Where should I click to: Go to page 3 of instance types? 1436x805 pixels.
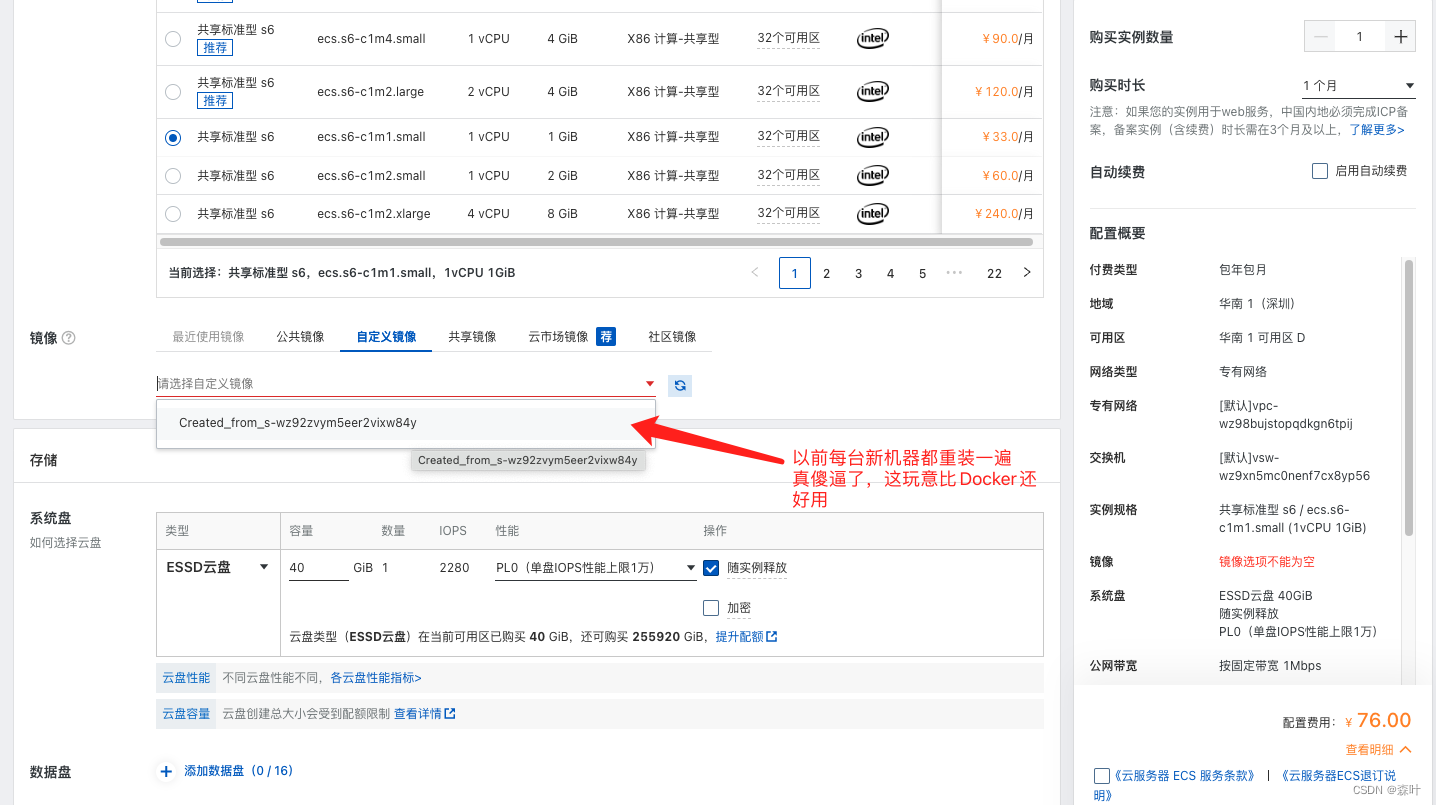[858, 273]
